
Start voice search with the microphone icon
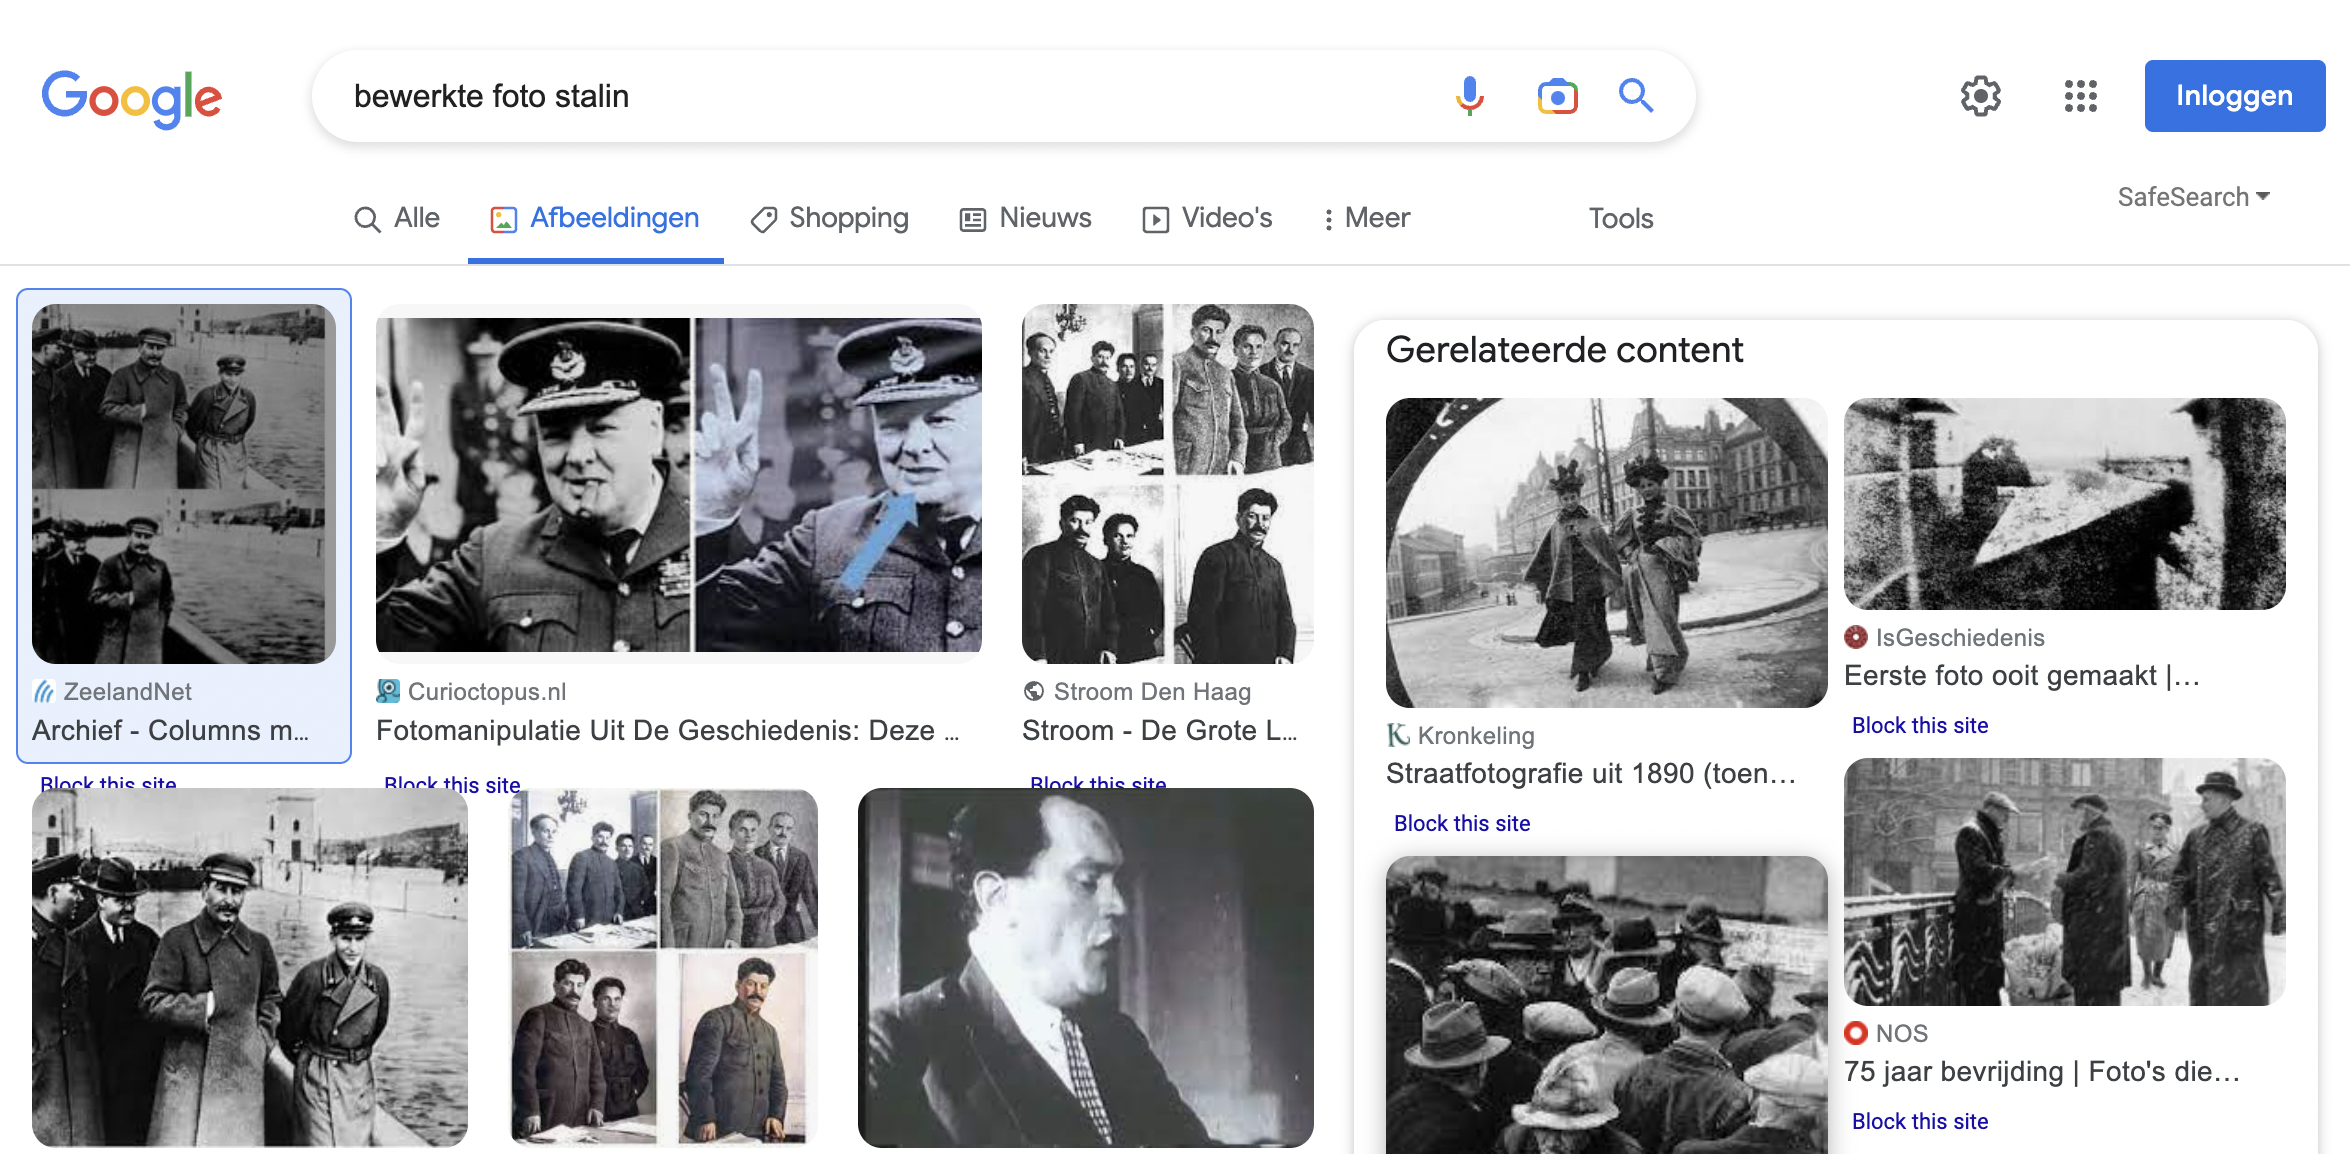click(x=1469, y=96)
